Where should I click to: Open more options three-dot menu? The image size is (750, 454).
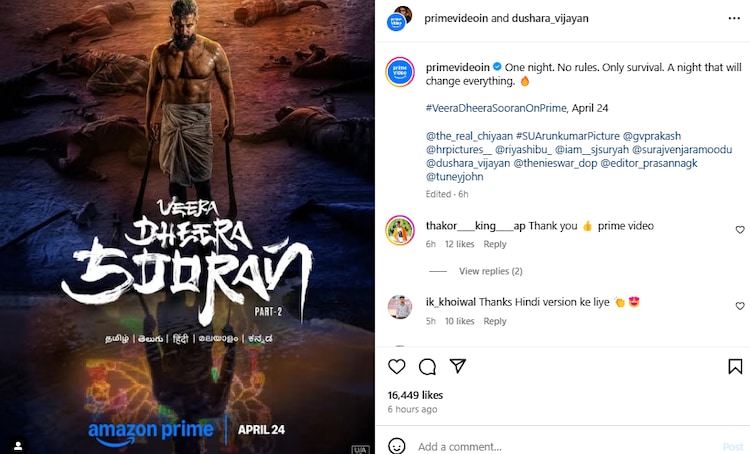[734, 18]
